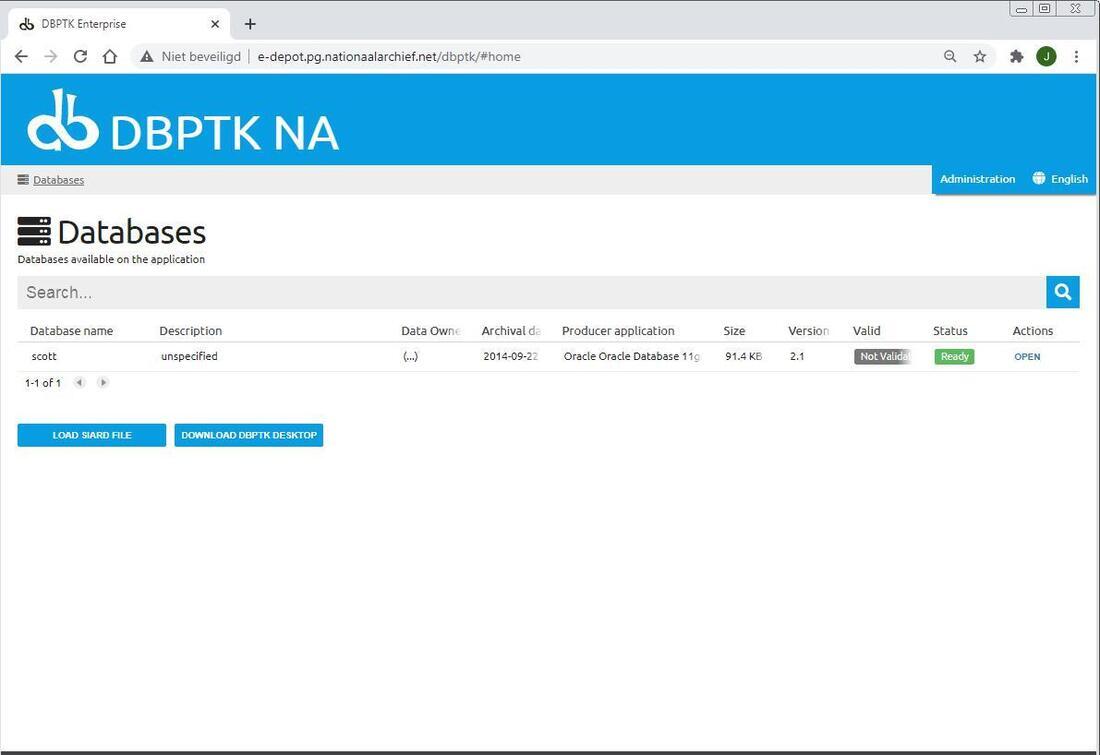Reload the page with refresh icon

pos(80,57)
